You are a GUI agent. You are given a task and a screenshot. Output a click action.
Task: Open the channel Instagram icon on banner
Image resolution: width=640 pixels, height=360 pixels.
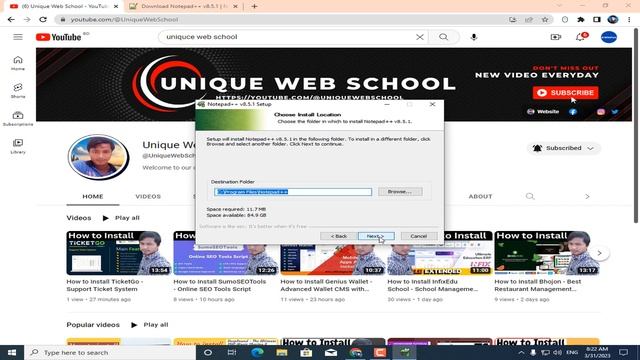(601, 111)
